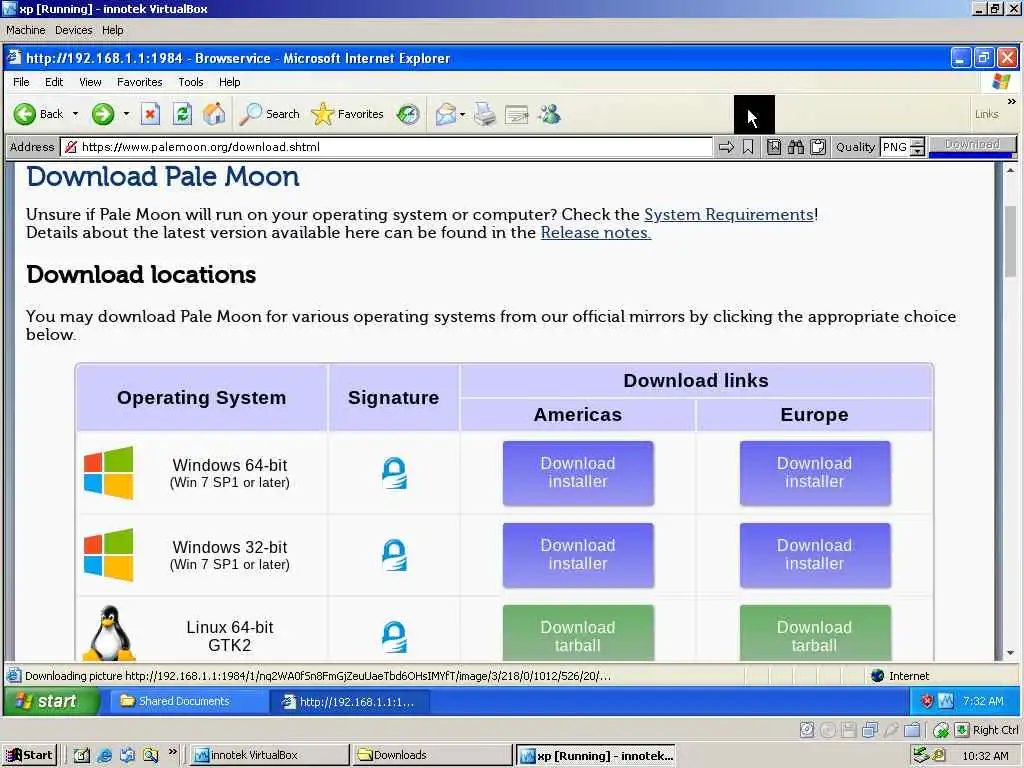Click the page scroll down arrow
The image size is (1024, 768).
tap(1010, 652)
